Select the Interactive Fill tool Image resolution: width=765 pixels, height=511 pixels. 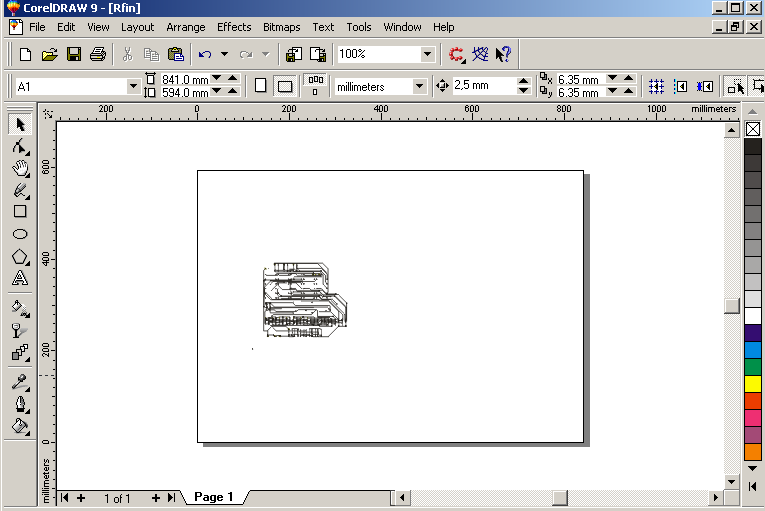click(x=20, y=308)
